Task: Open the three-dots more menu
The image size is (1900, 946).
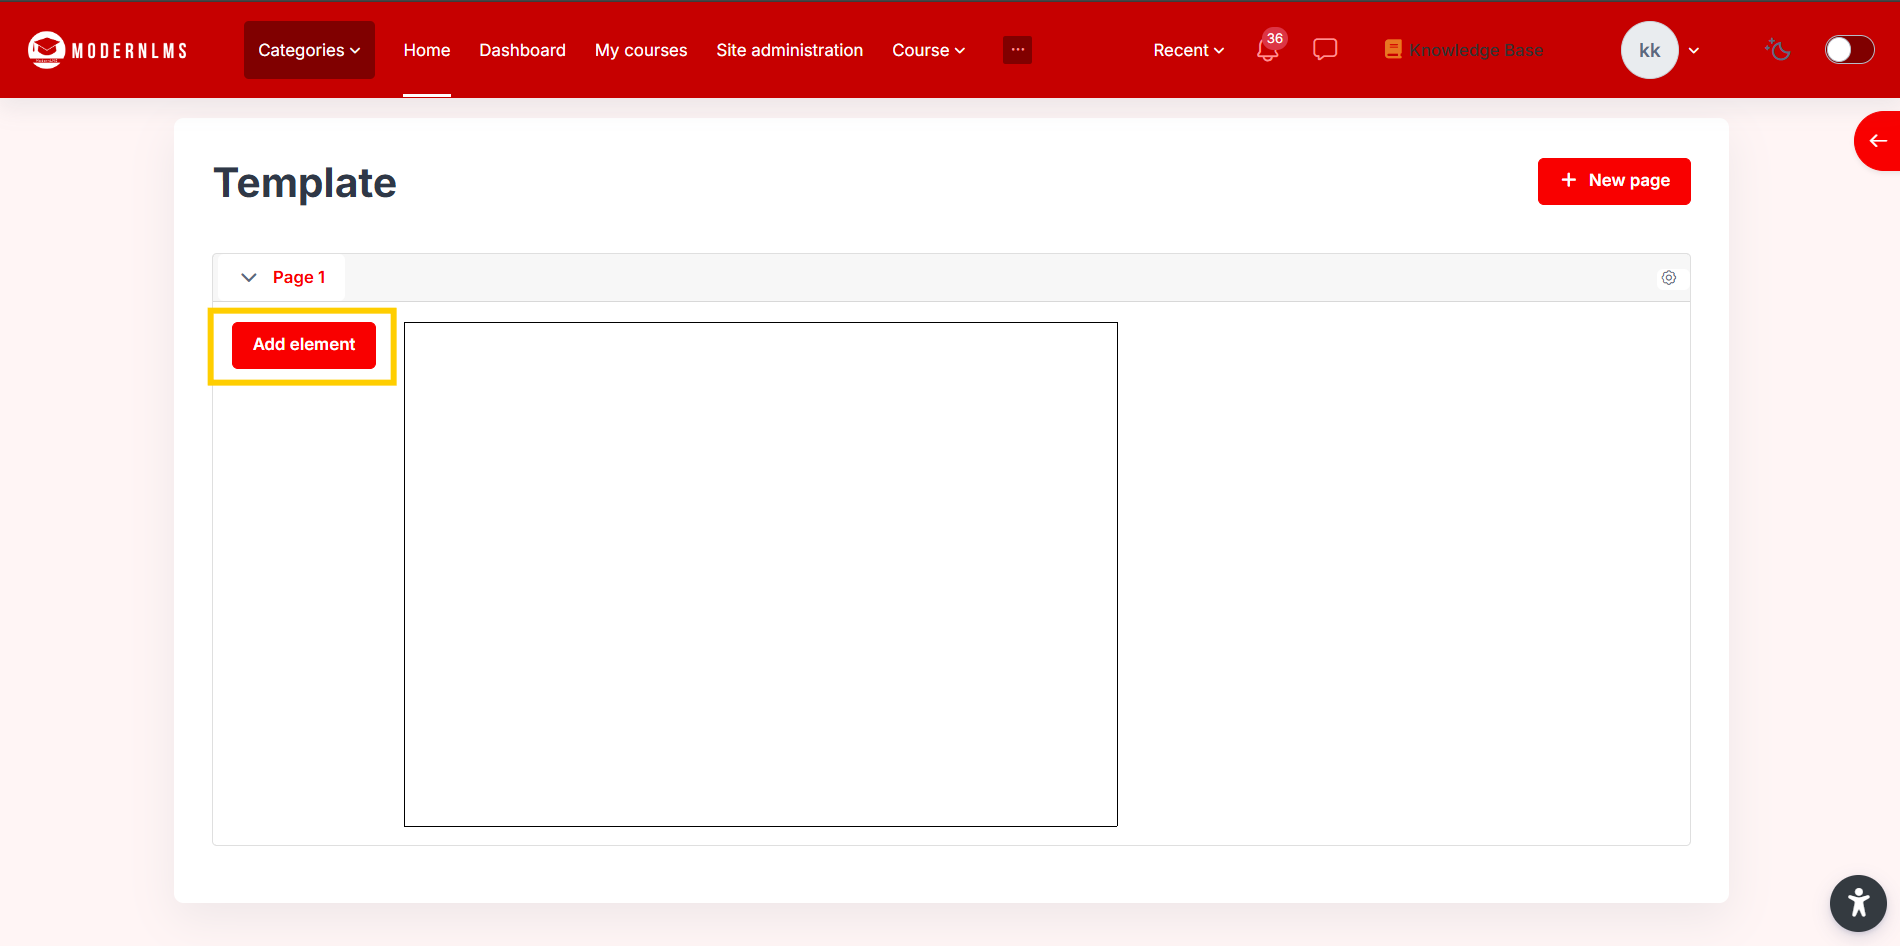Action: click(x=1017, y=50)
